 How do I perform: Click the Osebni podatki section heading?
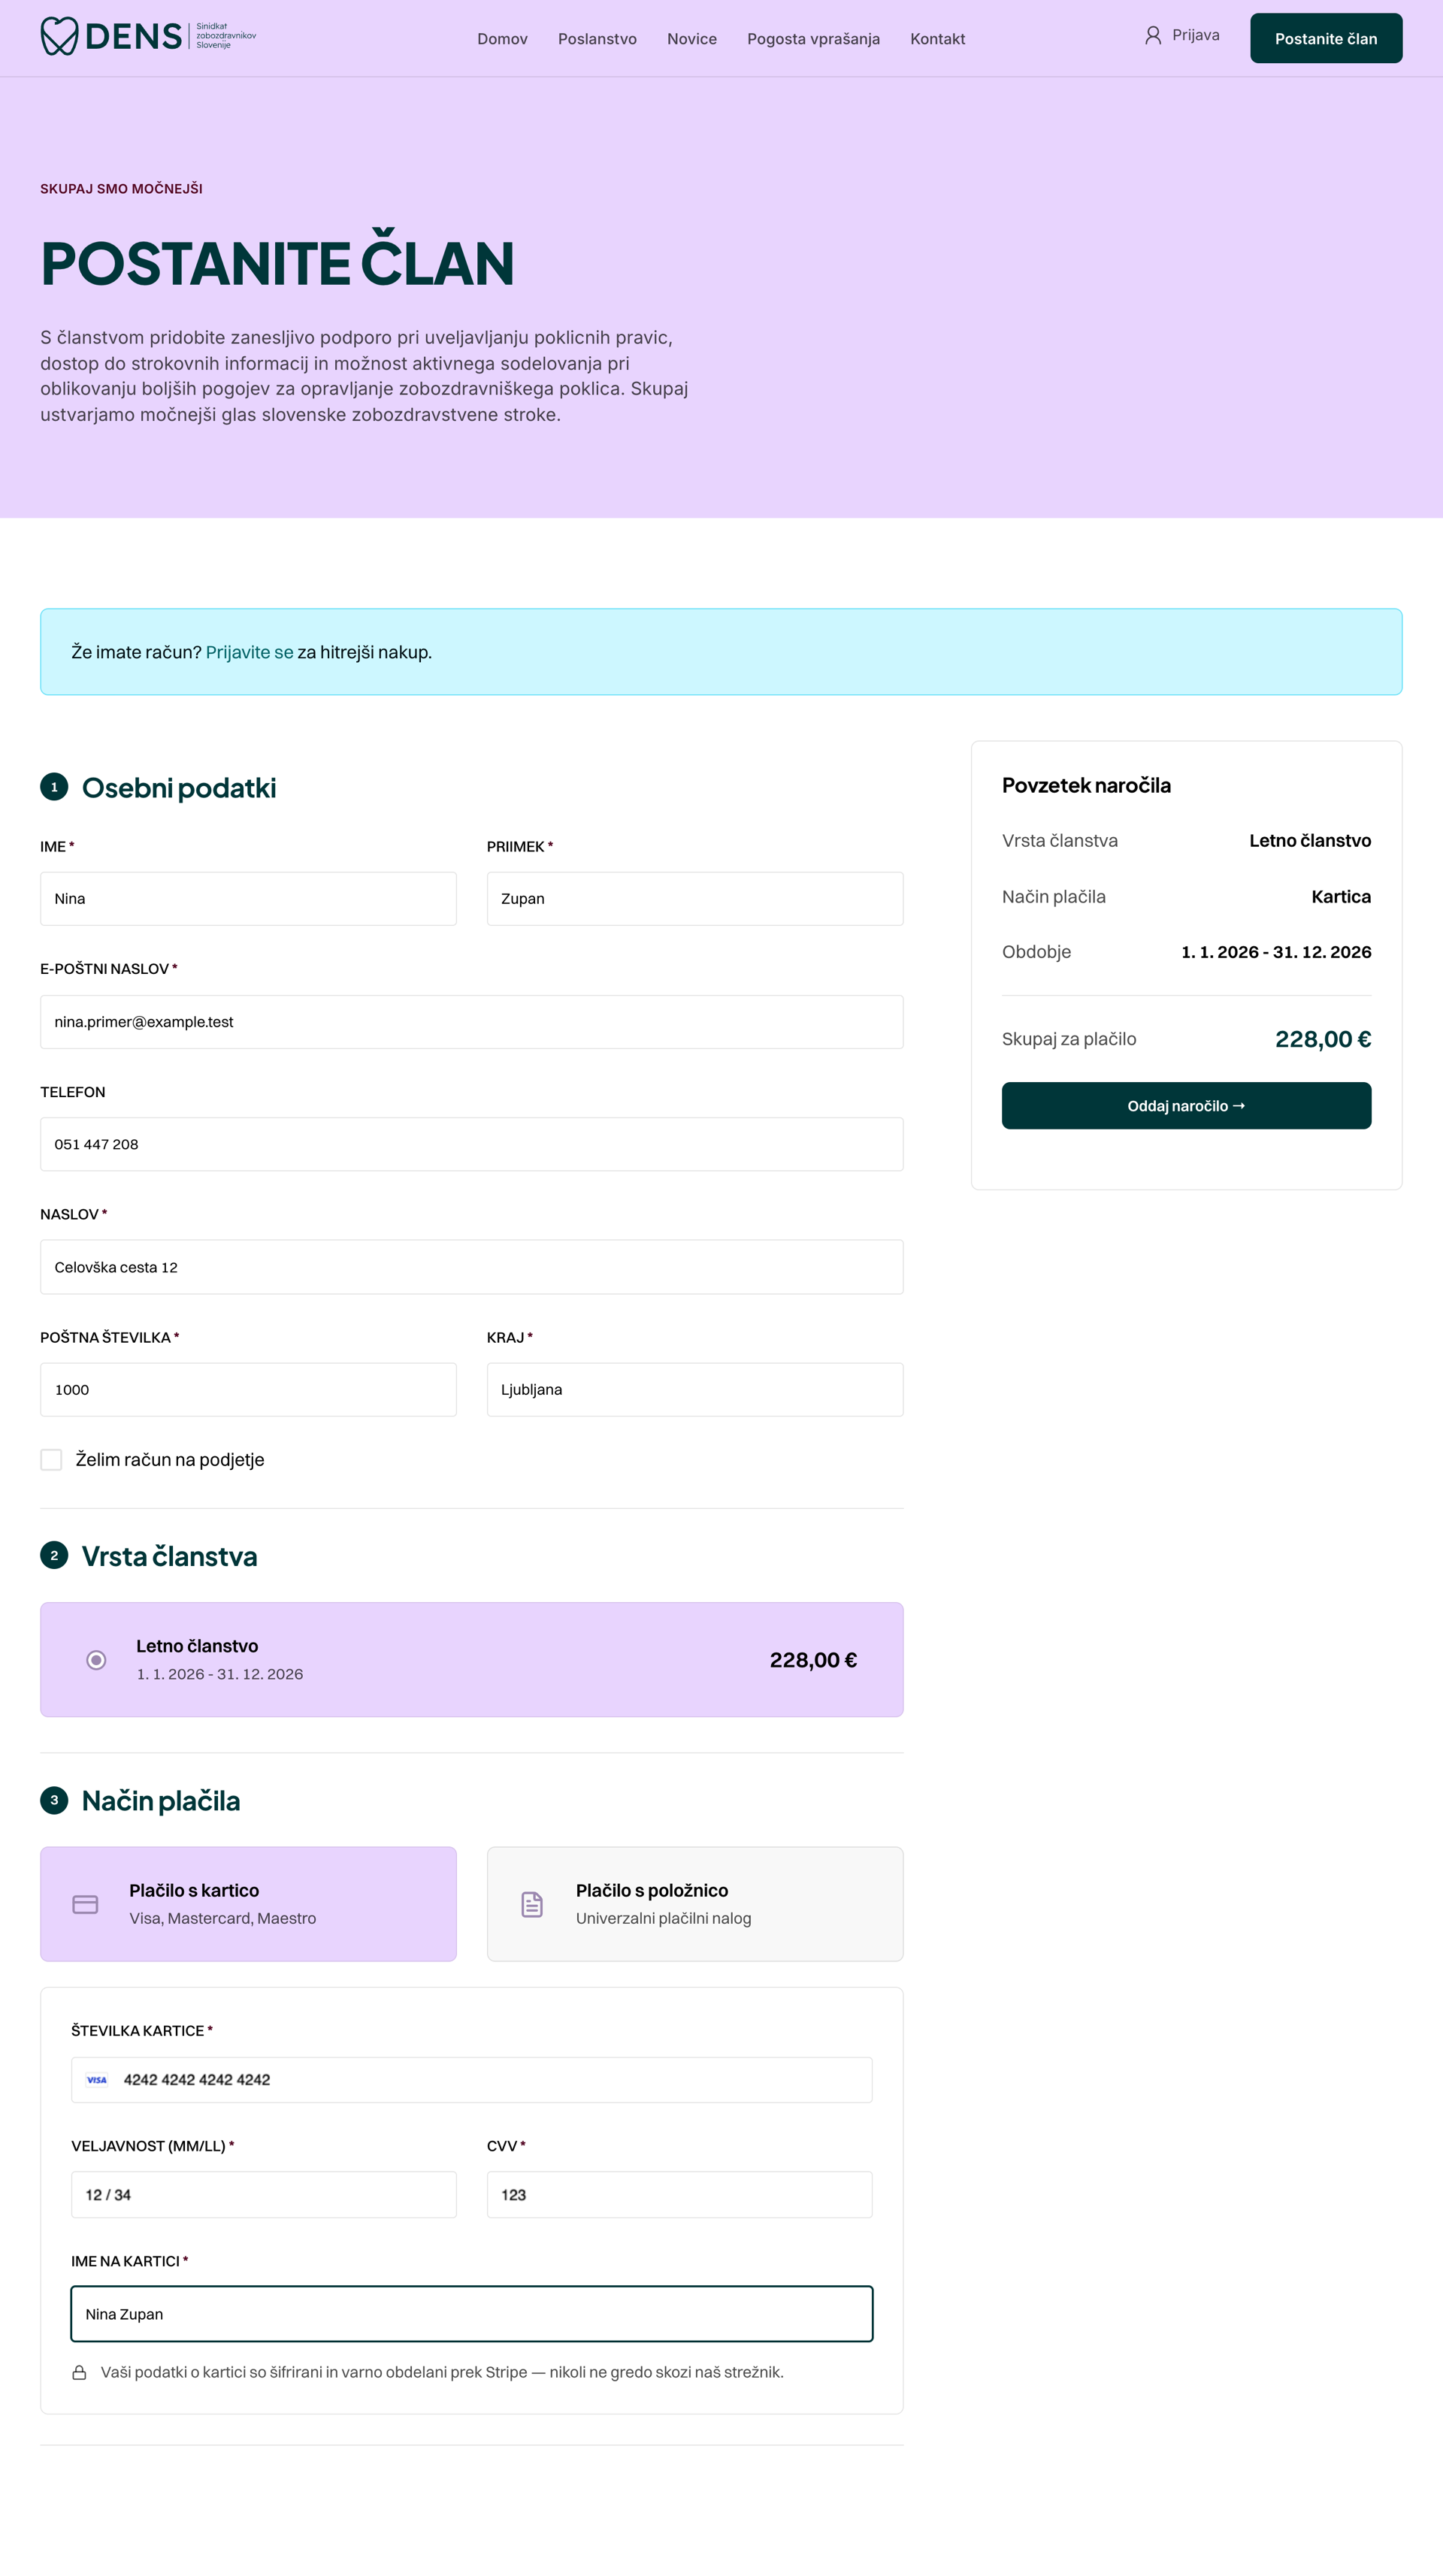[x=179, y=788]
